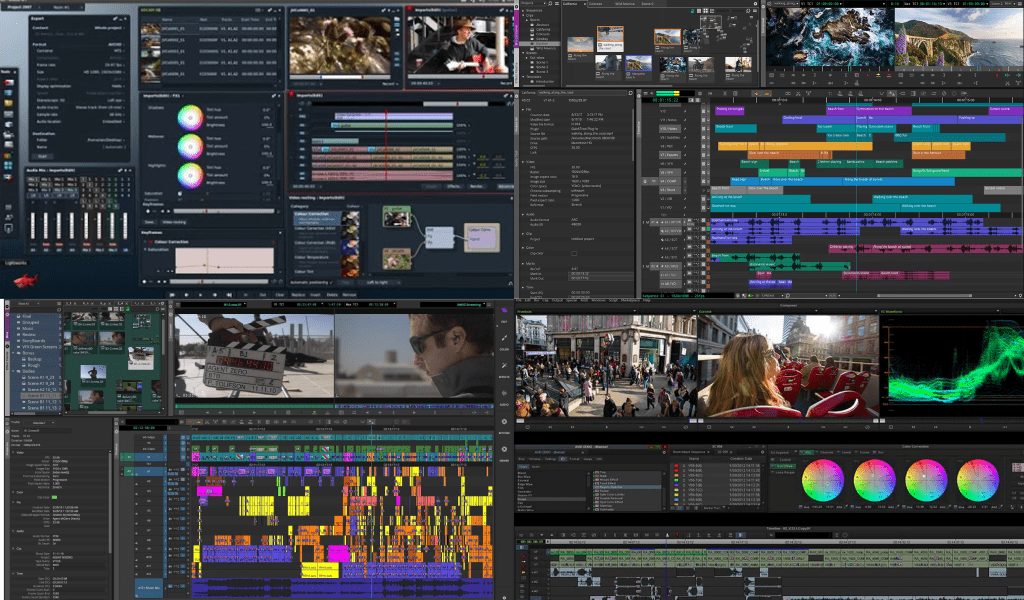Collapse the Dailies folder in Avid bin tree
This screenshot has height=600, width=1024.
point(13,371)
